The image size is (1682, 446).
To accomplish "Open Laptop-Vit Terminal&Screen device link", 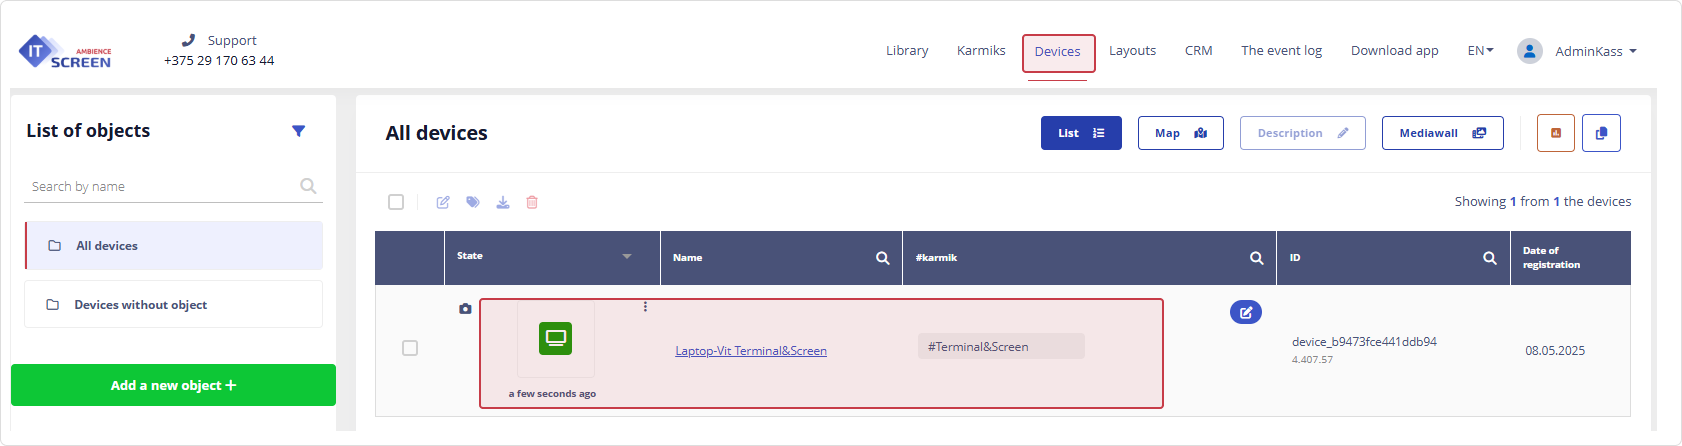I will pos(750,351).
